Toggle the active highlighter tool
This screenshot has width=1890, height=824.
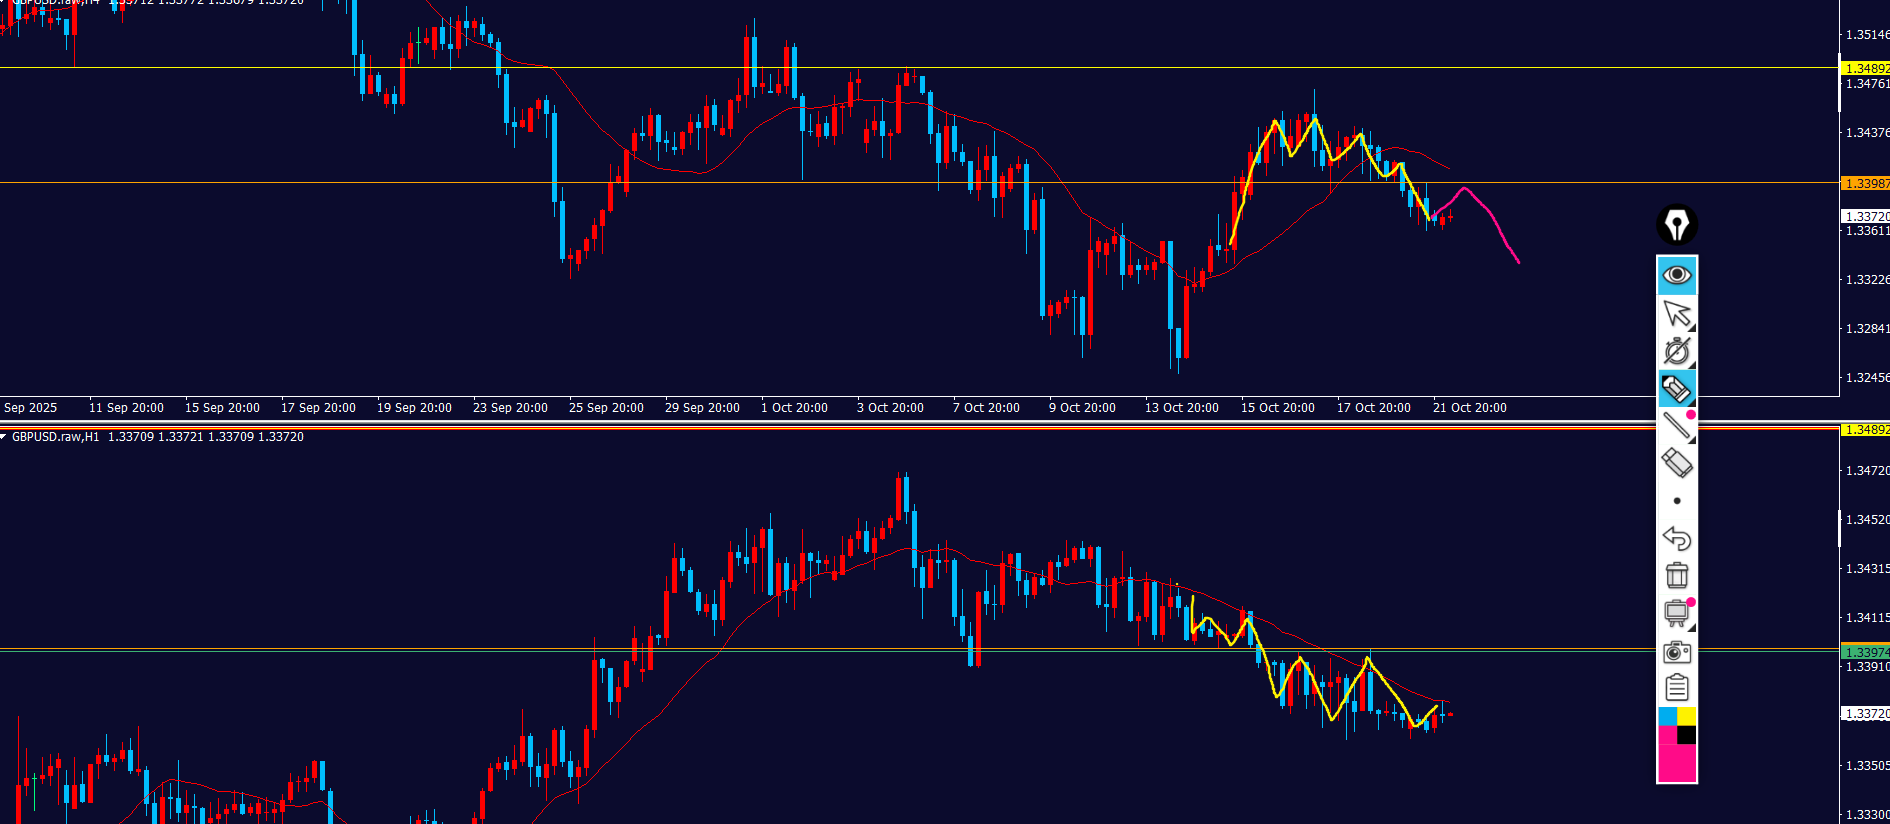click(1677, 388)
